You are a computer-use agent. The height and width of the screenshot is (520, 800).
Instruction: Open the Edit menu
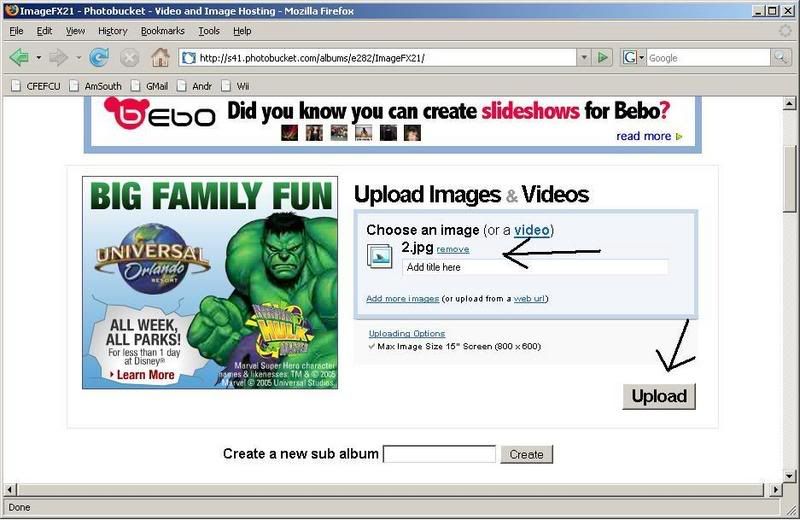(44, 31)
